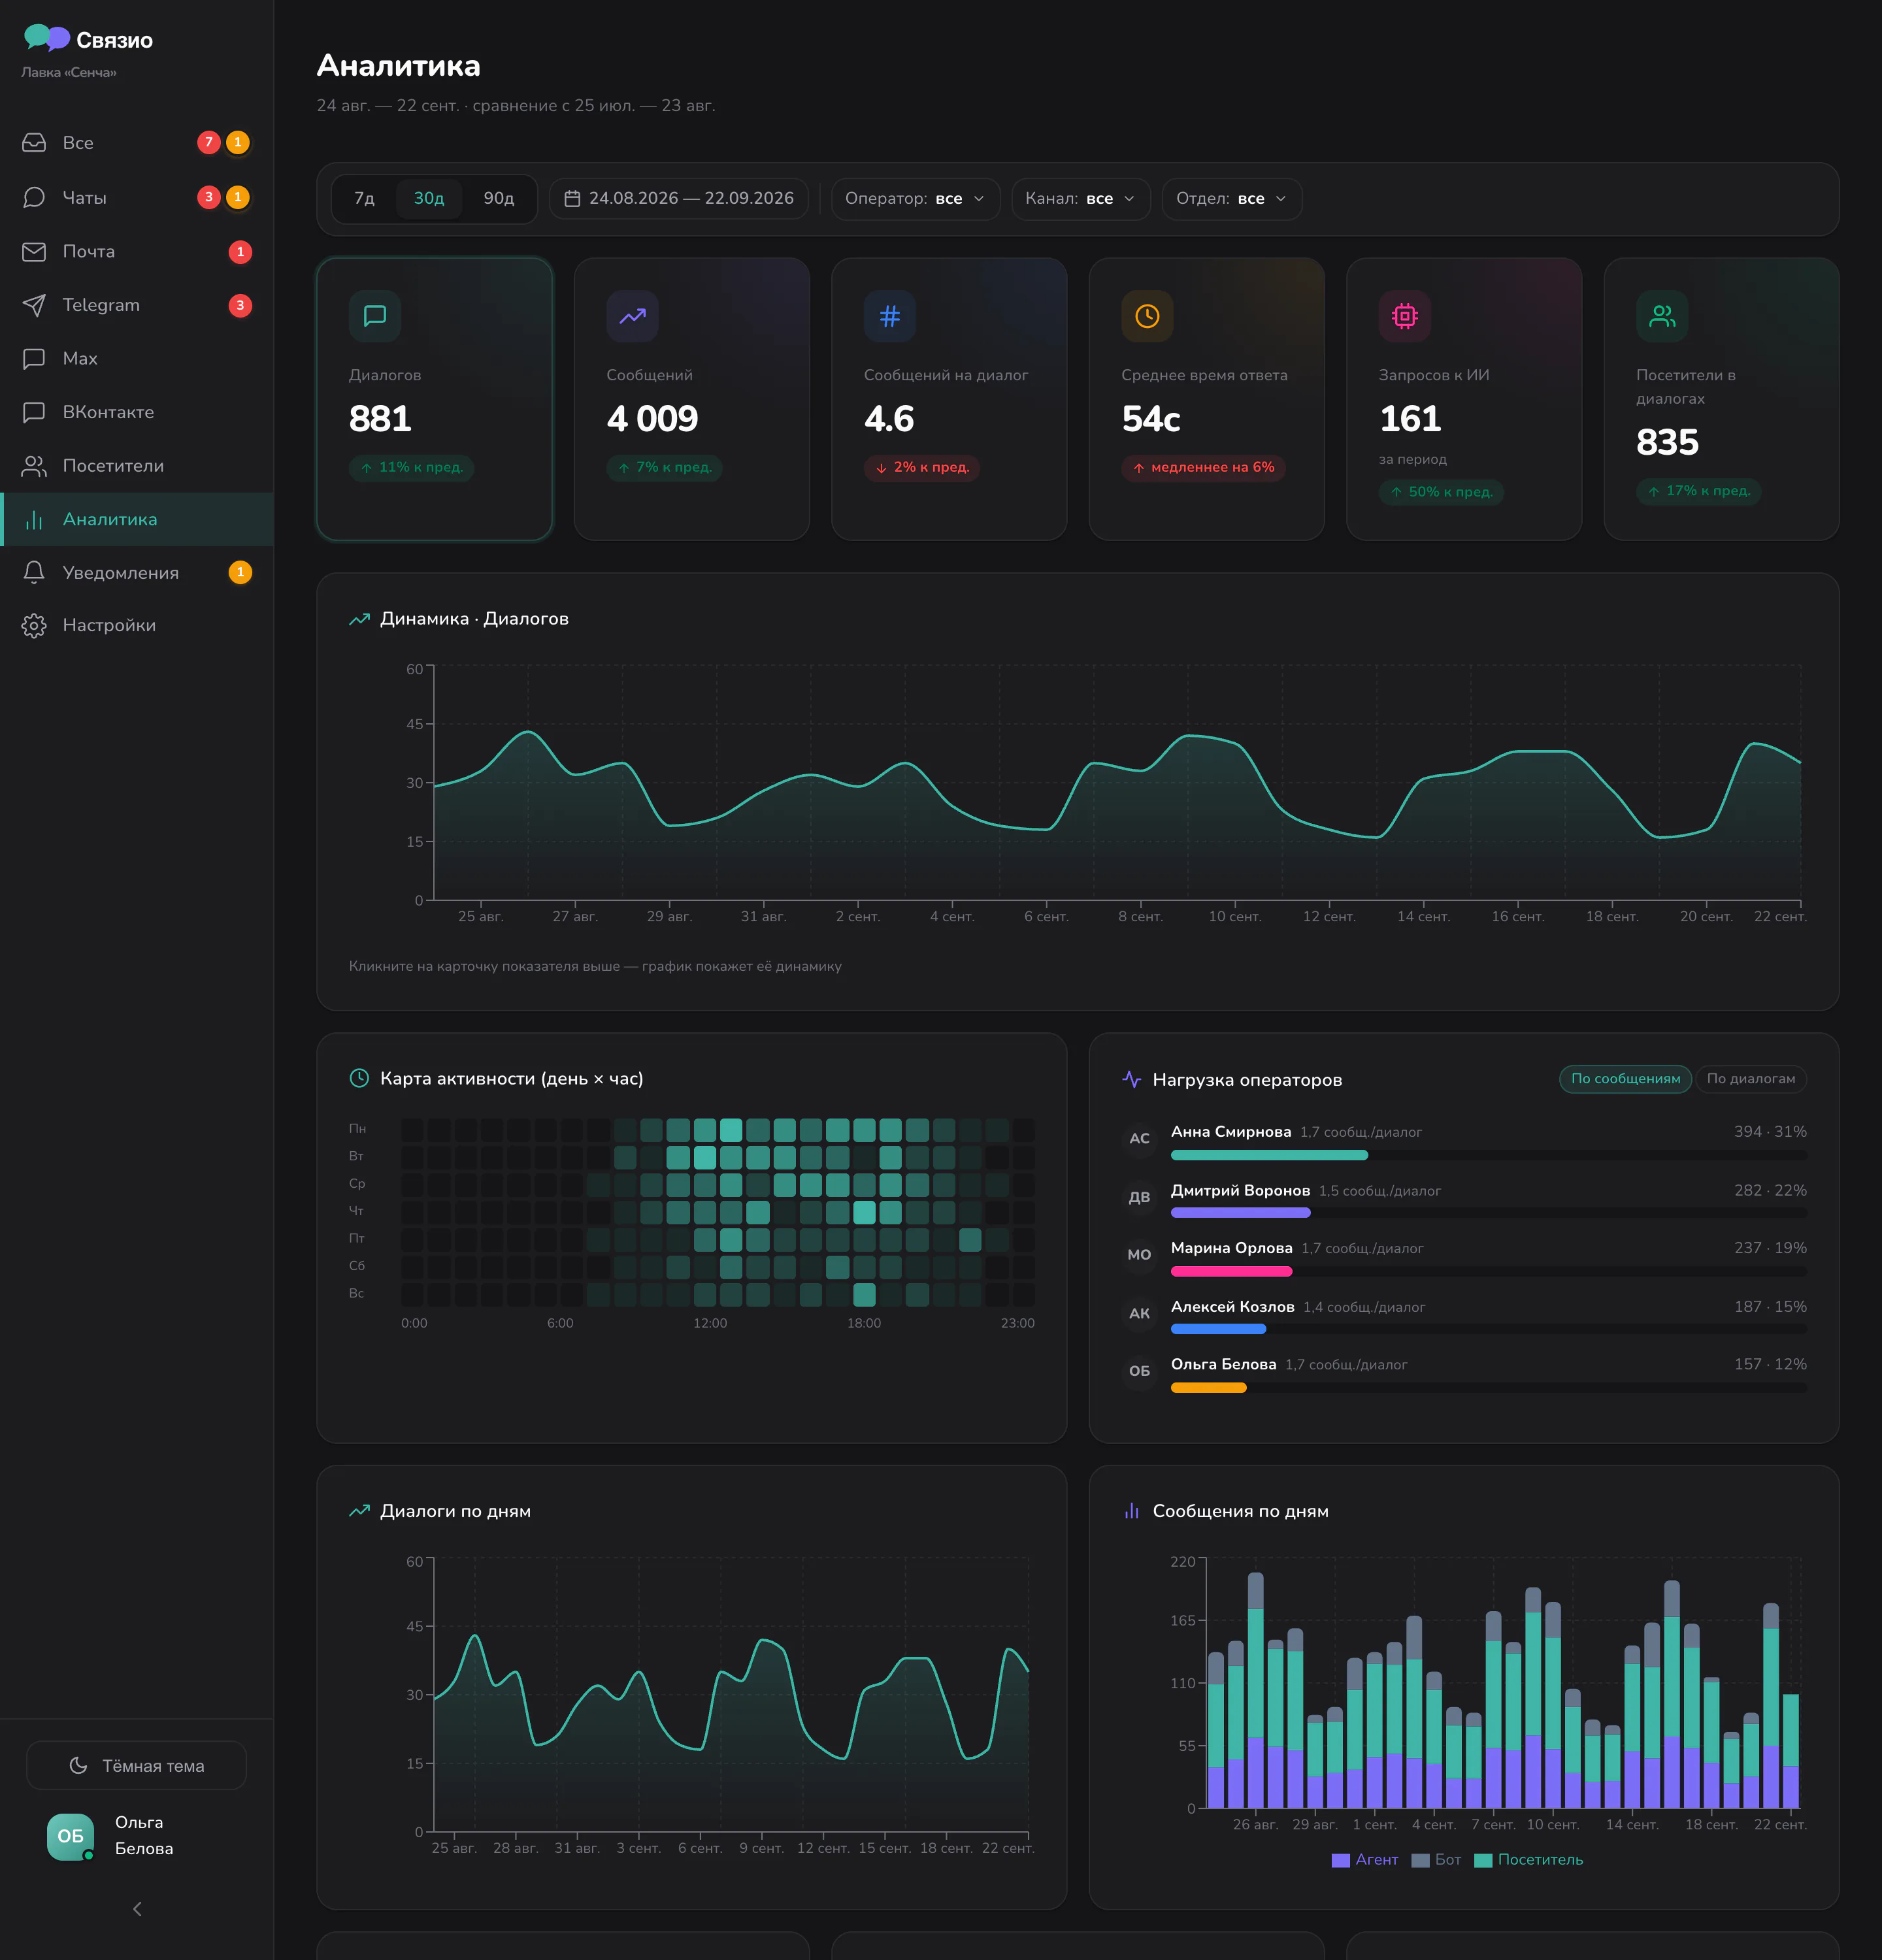Viewport: 1882px width, 1960px height.
Task: Click the Среднее время ответа clock icon
Action: (1147, 316)
